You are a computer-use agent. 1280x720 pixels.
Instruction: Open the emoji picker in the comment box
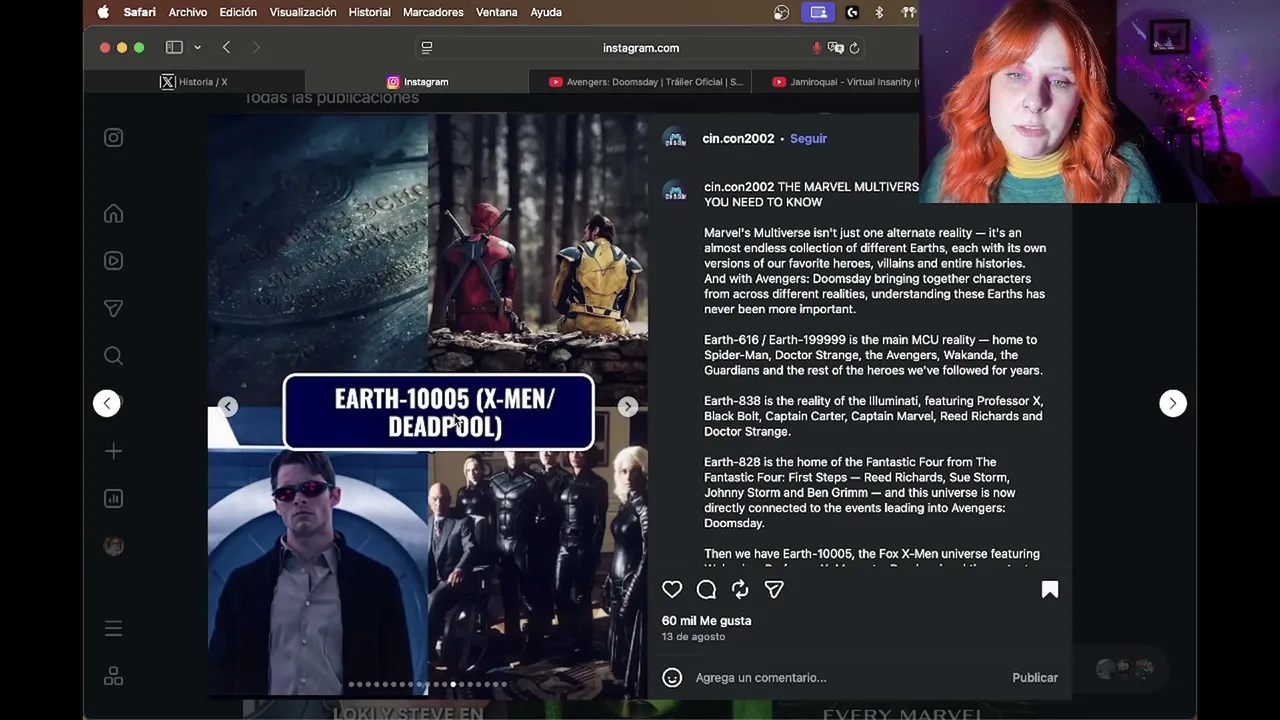(x=672, y=678)
